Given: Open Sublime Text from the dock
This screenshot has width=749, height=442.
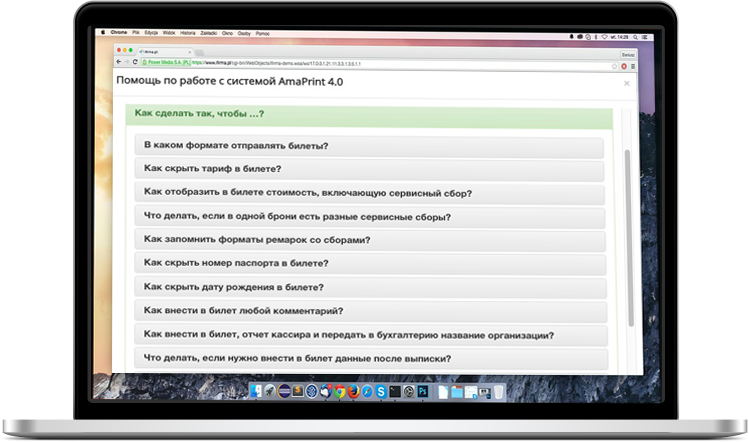Looking at the screenshot, I should click(x=298, y=391).
